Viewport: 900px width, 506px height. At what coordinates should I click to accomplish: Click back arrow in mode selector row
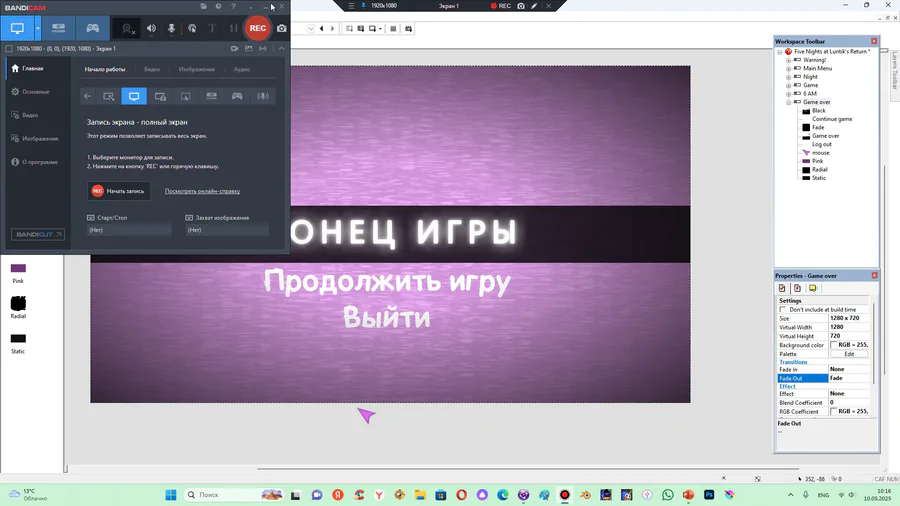coord(87,96)
